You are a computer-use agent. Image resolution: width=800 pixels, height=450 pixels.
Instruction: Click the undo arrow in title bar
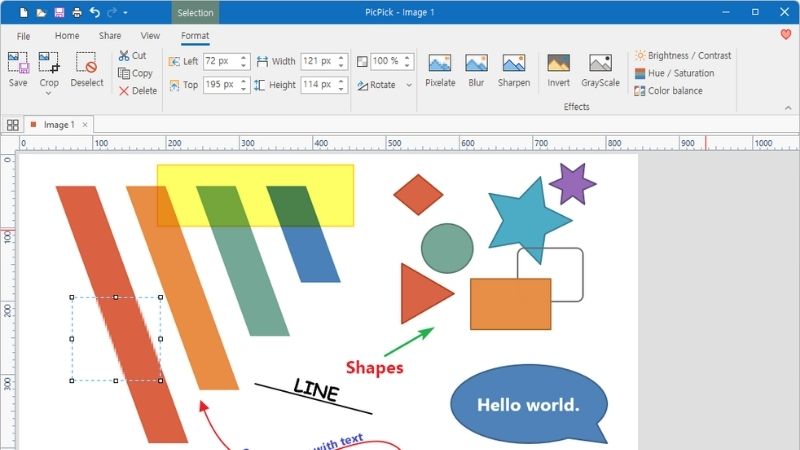94,12
